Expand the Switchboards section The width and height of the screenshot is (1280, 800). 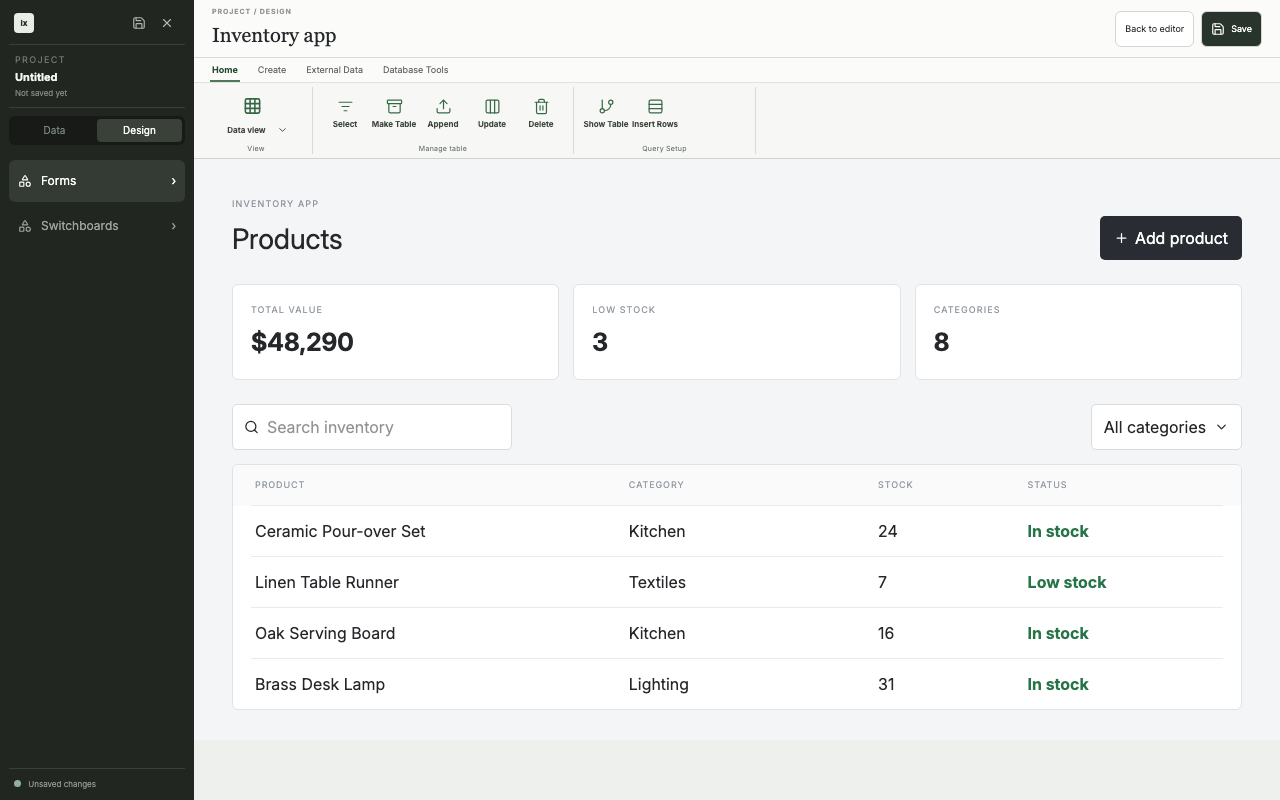pos(97,226)
